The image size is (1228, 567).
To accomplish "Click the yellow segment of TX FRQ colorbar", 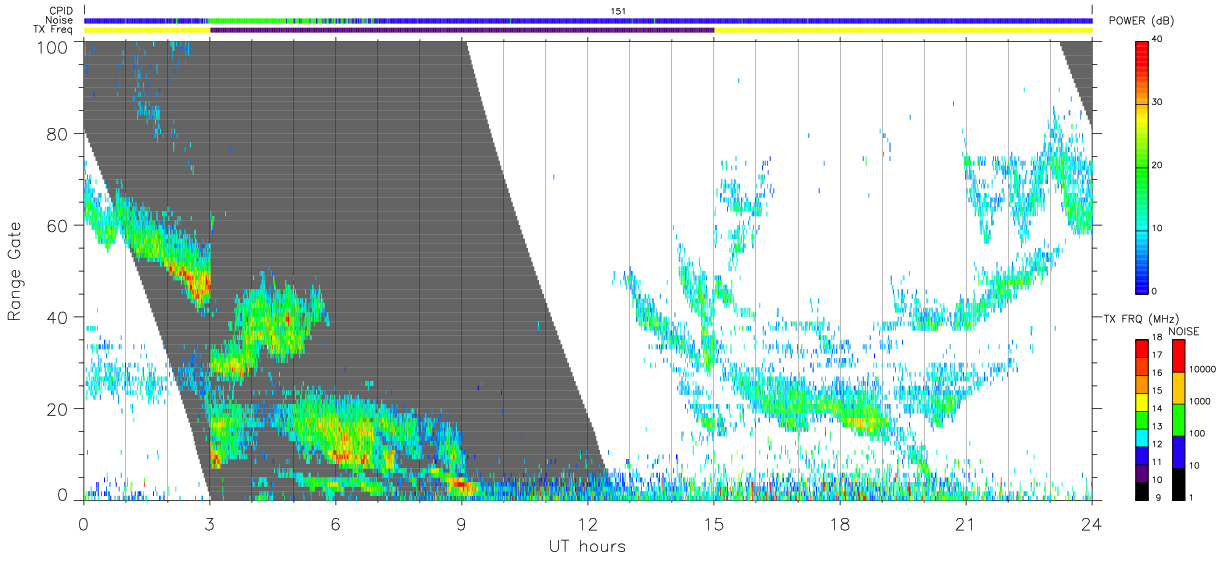I will pos(1141,402).
